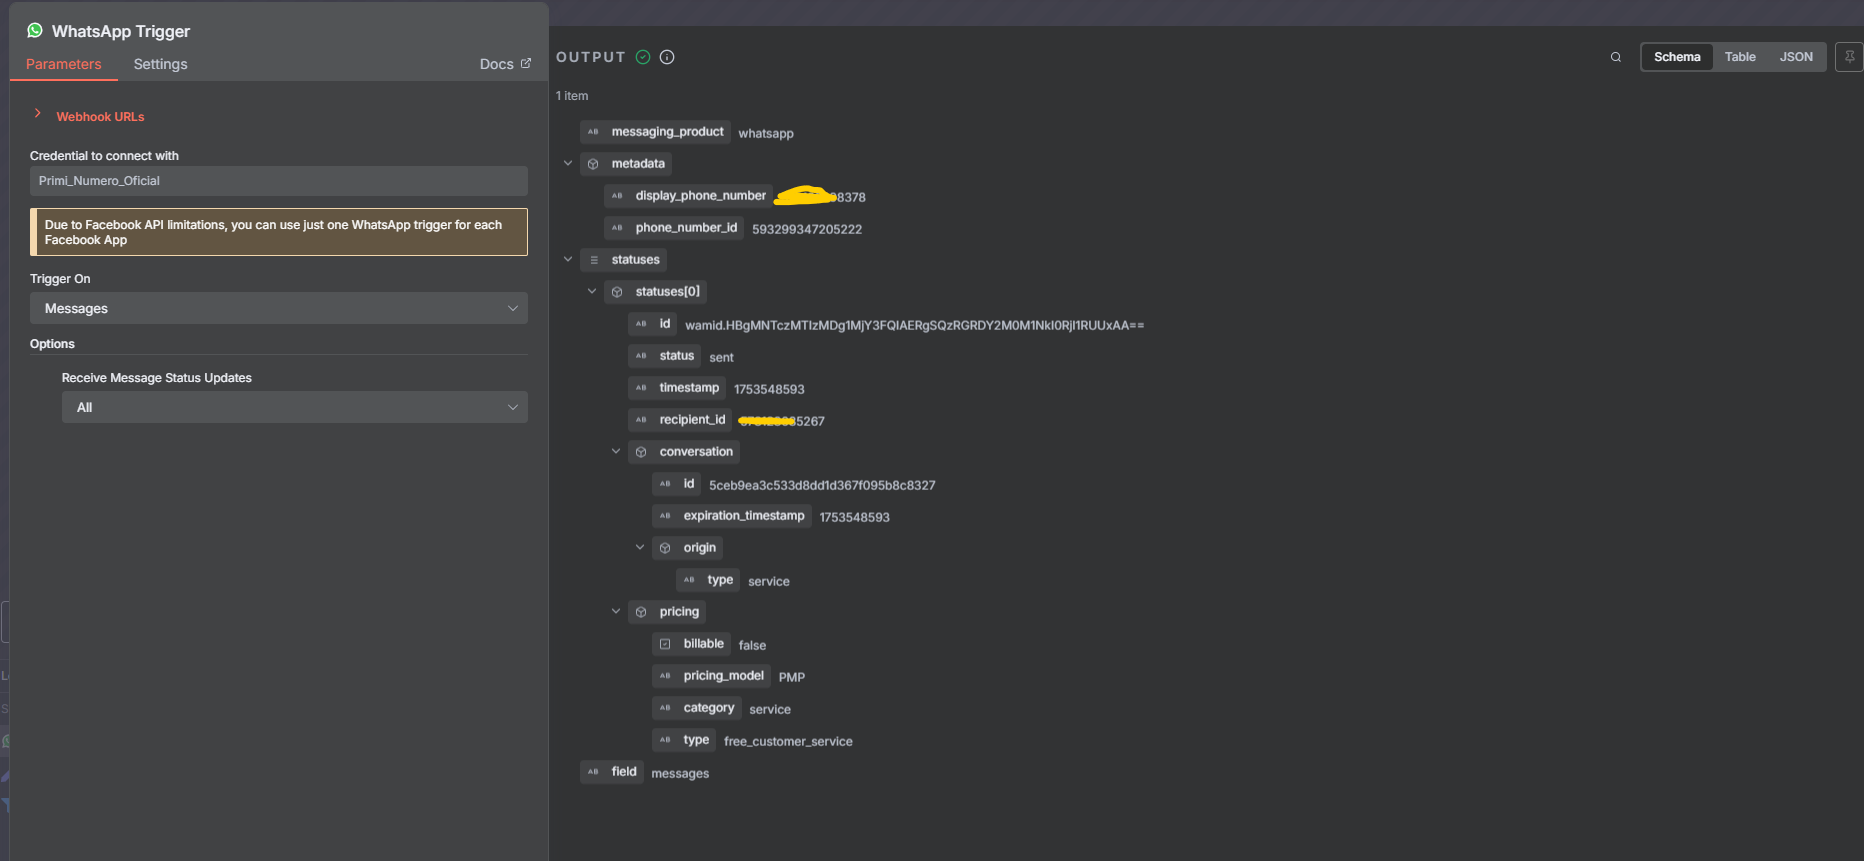This screenshot has height=861, width=1864.
Task: Click the boolean checkbox icon of billable
Action: tap(665, 644)
